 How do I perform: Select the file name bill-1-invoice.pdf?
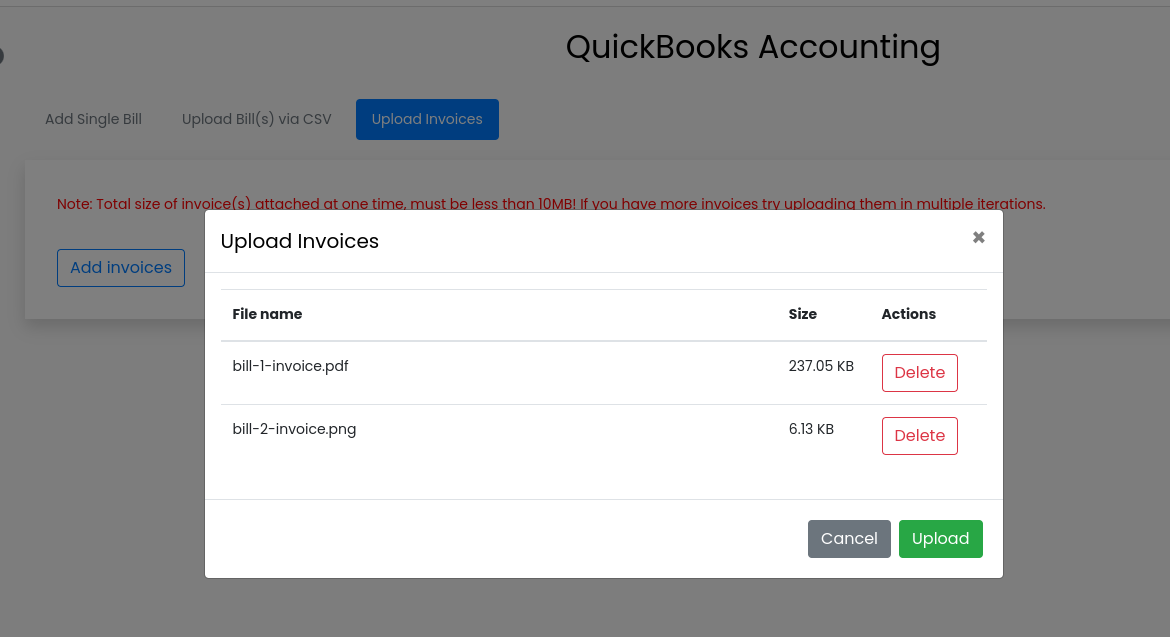290,365
